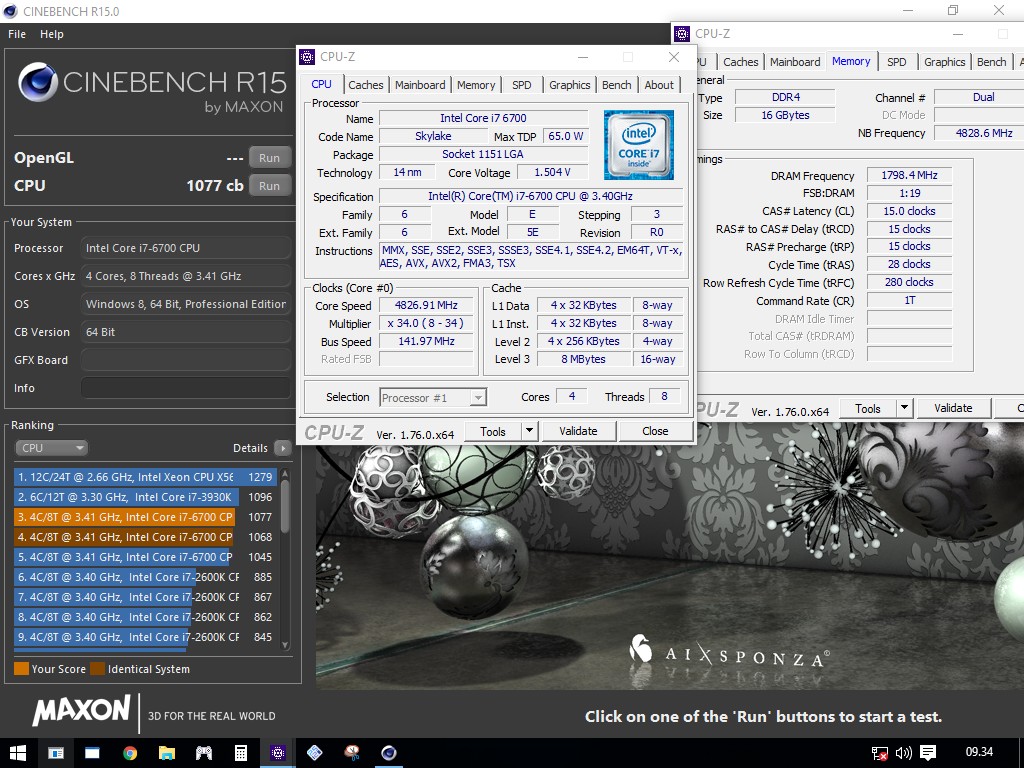Click the Identical System brown legend swatch
Image resolution: width=1024 pixels, height=768 pixels.
98,669
